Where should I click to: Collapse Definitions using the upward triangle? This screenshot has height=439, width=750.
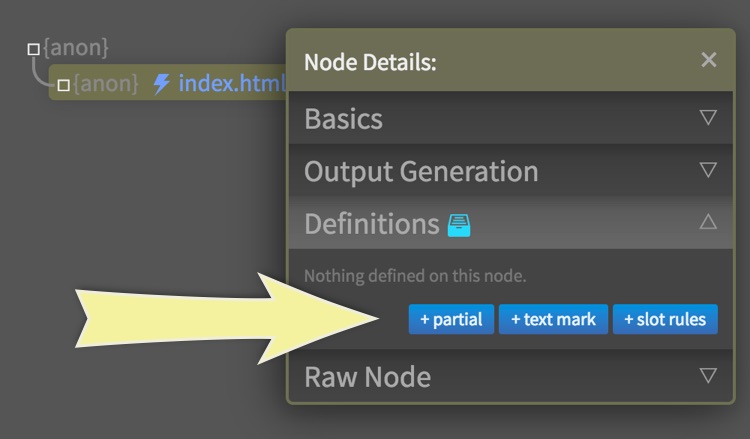coord(708,222)
